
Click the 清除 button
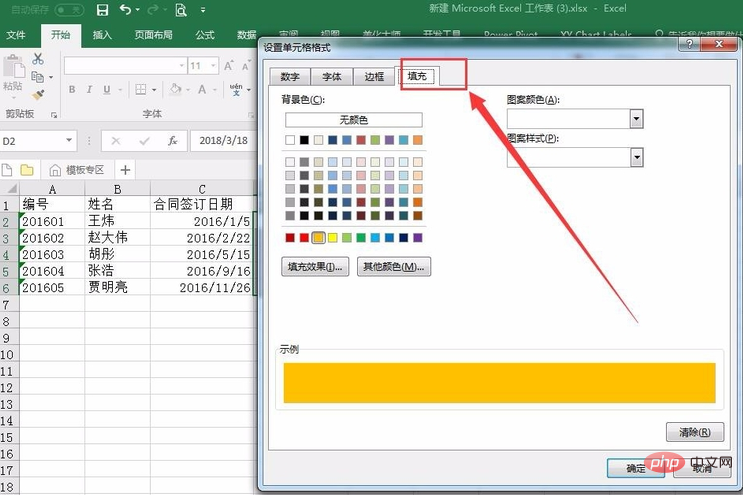click(x=695, y=432)
